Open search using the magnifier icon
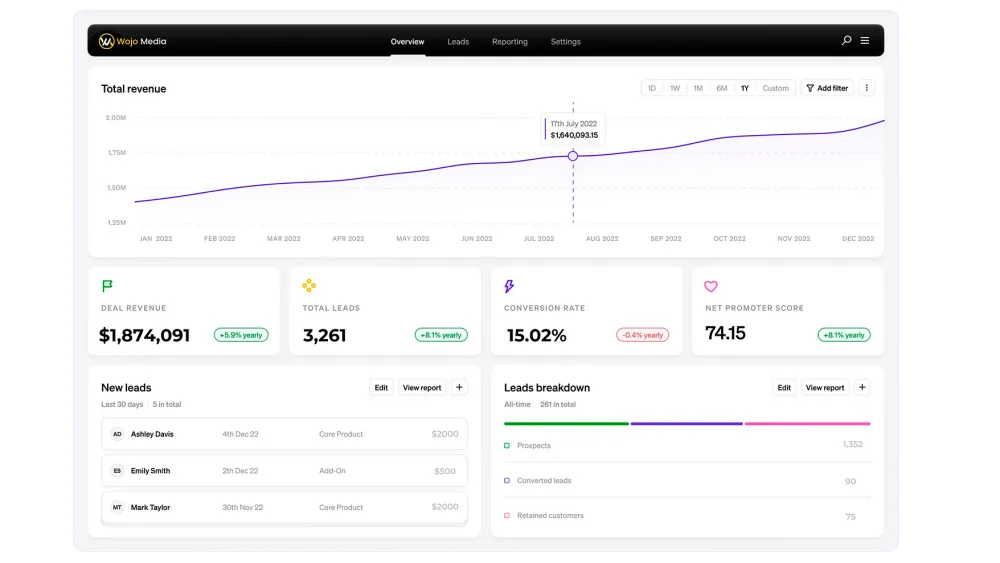This screenshot has height=563, width=1000. (846, 41)
